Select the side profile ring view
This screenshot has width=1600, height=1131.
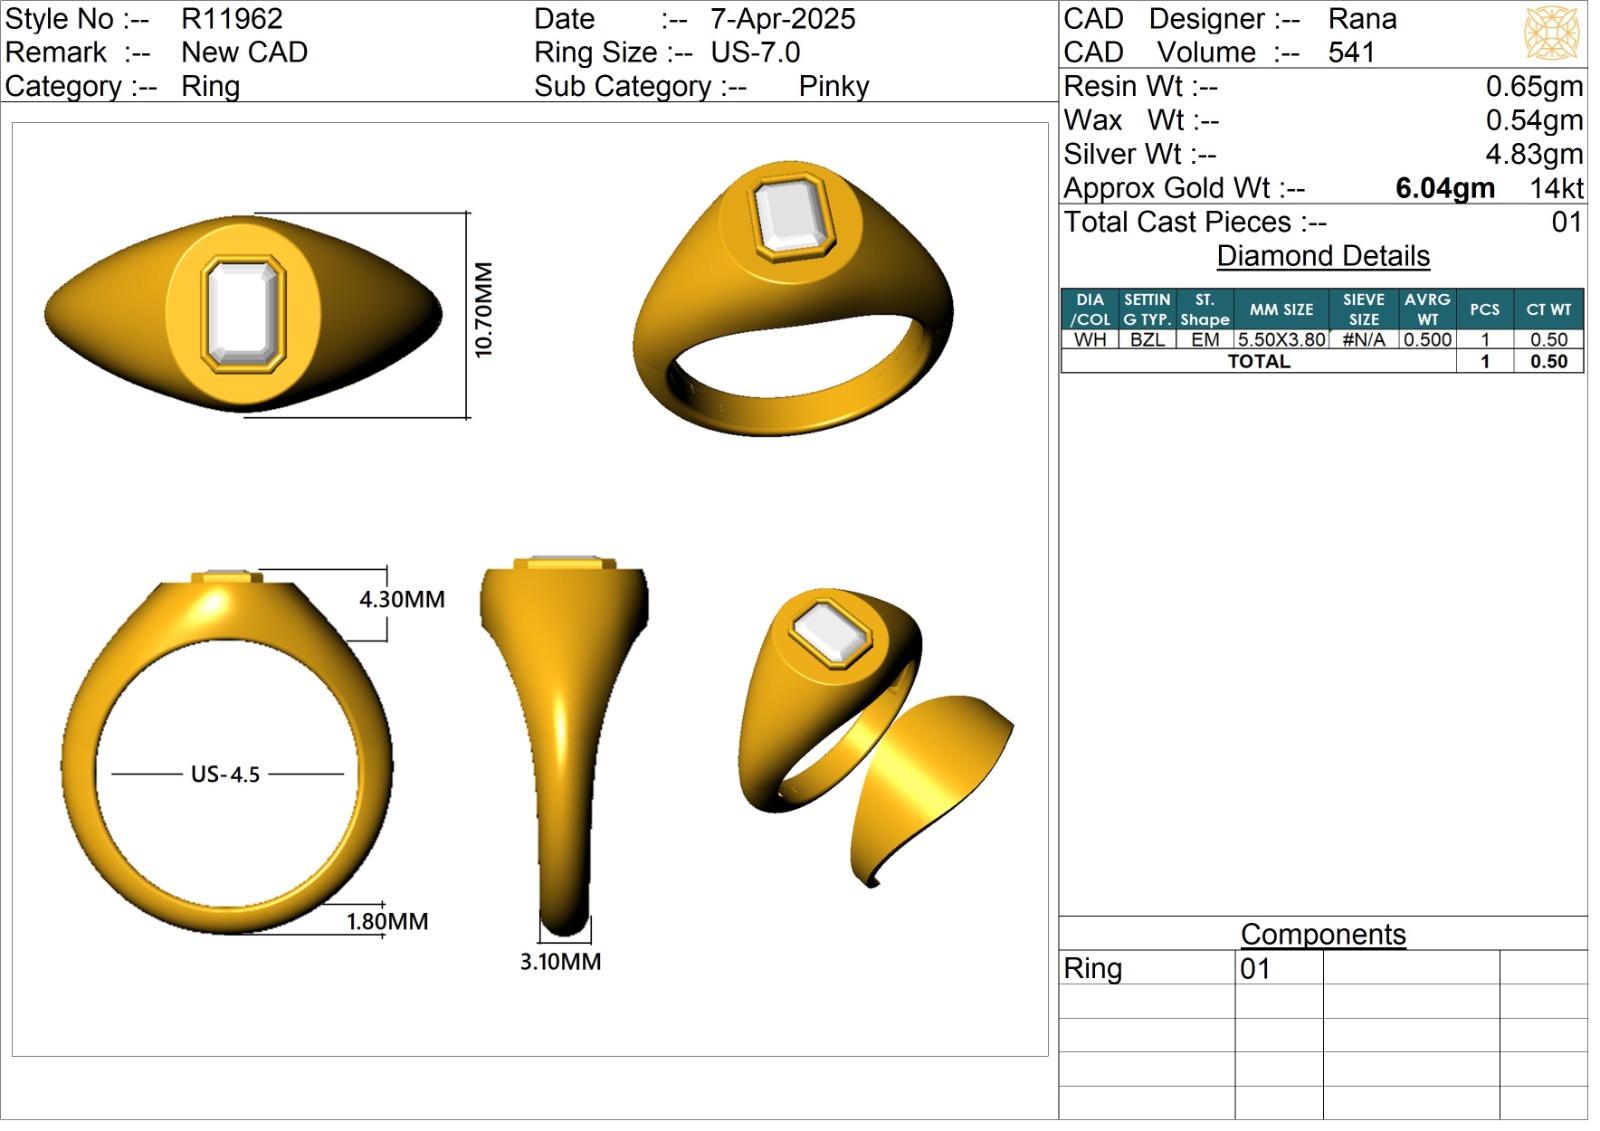tap(565, 740)
